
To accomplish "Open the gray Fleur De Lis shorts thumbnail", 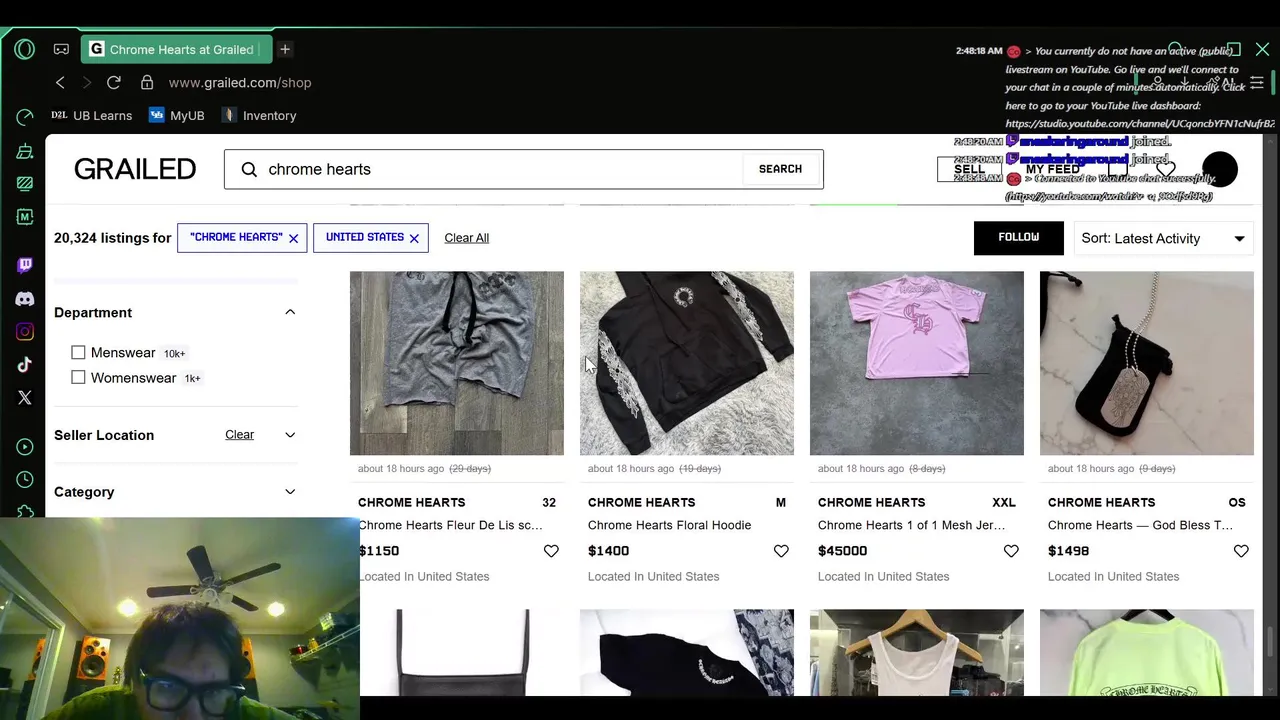I will tap(457, 363).
